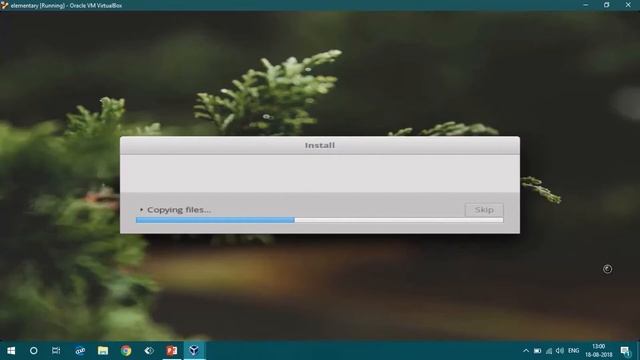Show hidden system tray icons
This screenshot has height=360, width=640.
pos(526,351)
